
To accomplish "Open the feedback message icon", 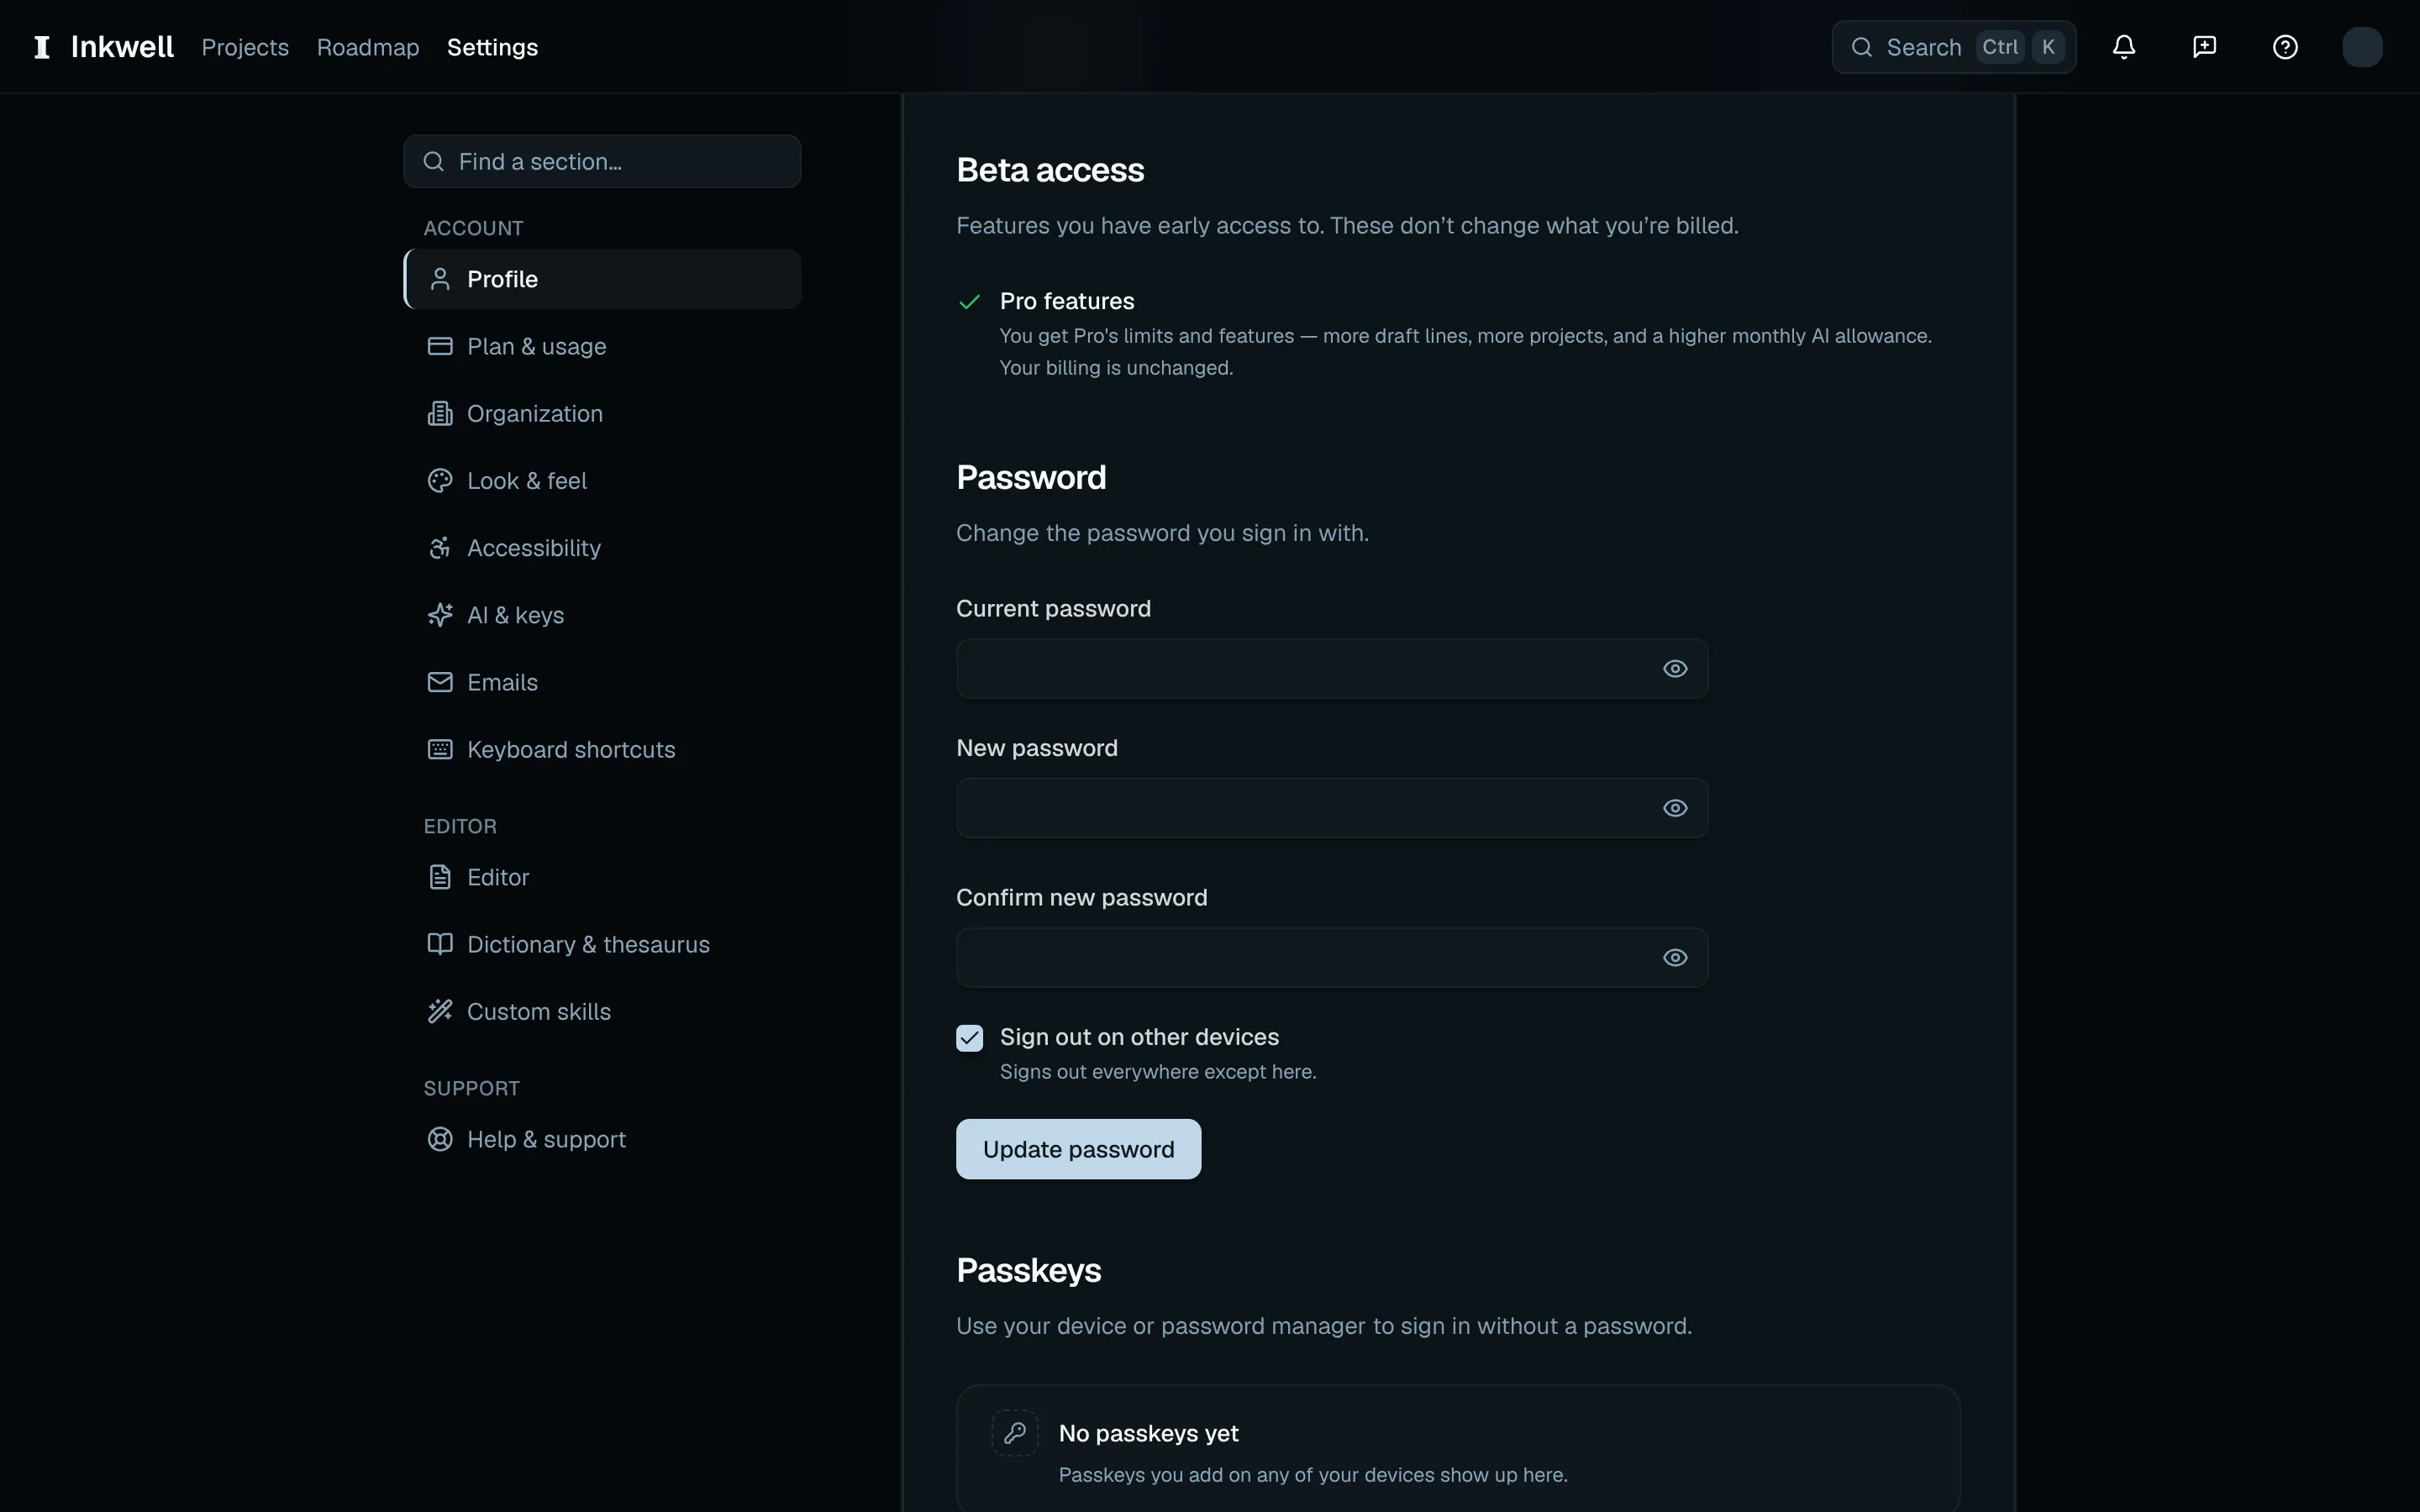I will (2204, 47).
